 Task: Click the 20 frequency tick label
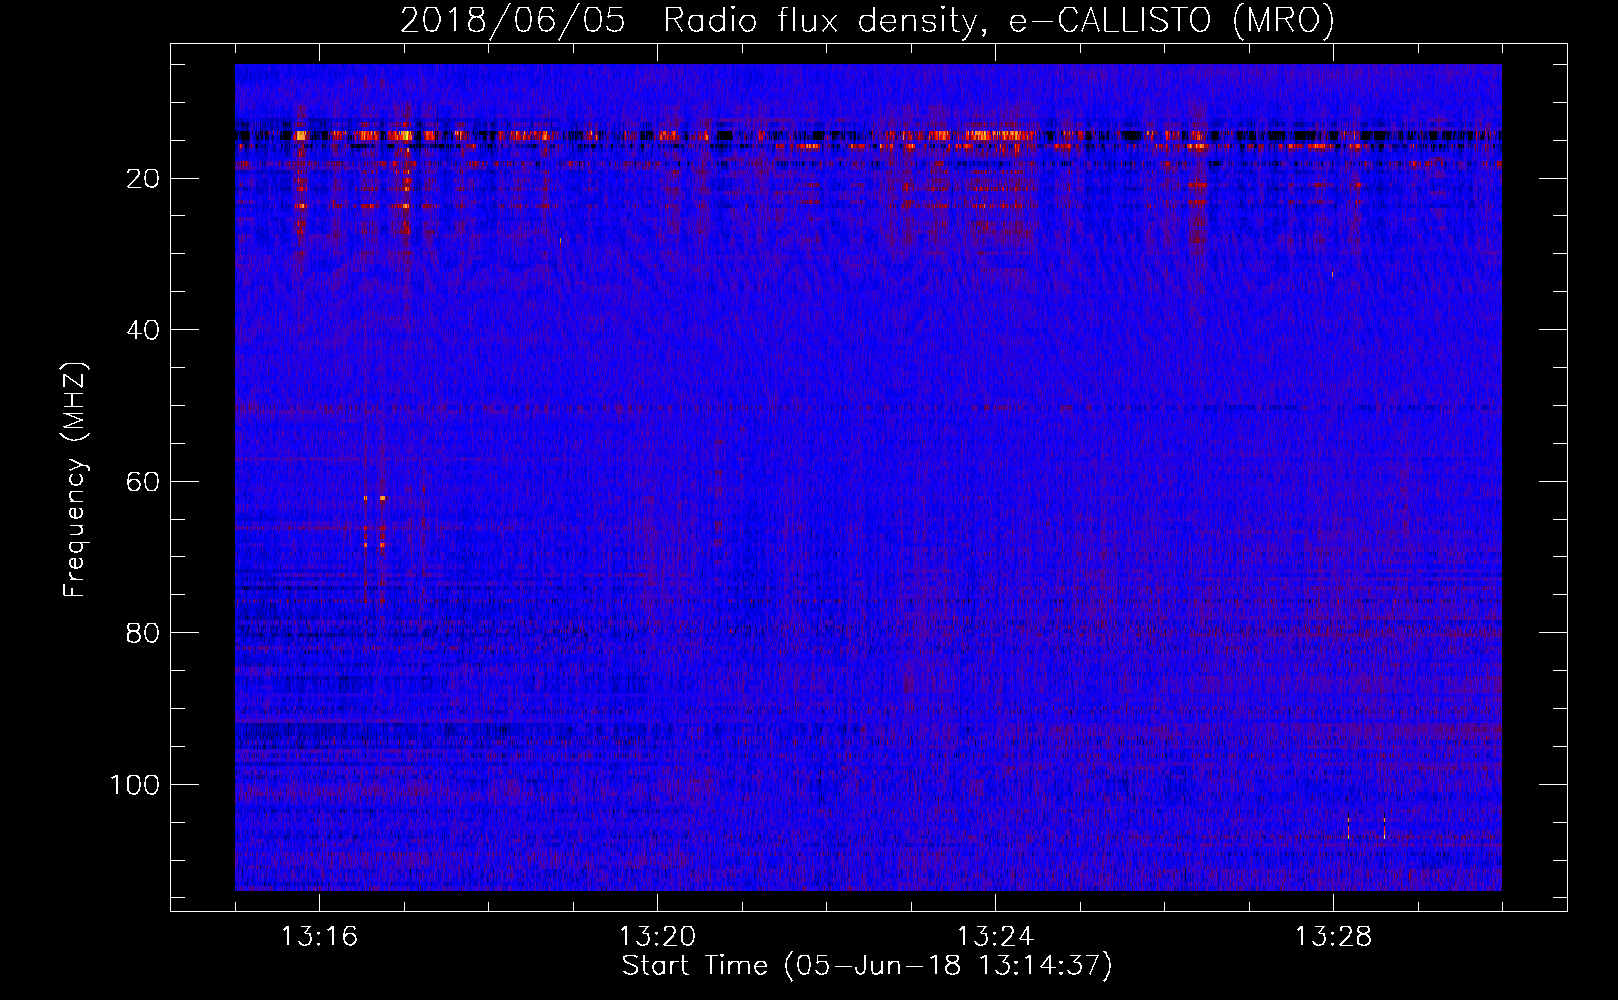[x=143, y=179]
